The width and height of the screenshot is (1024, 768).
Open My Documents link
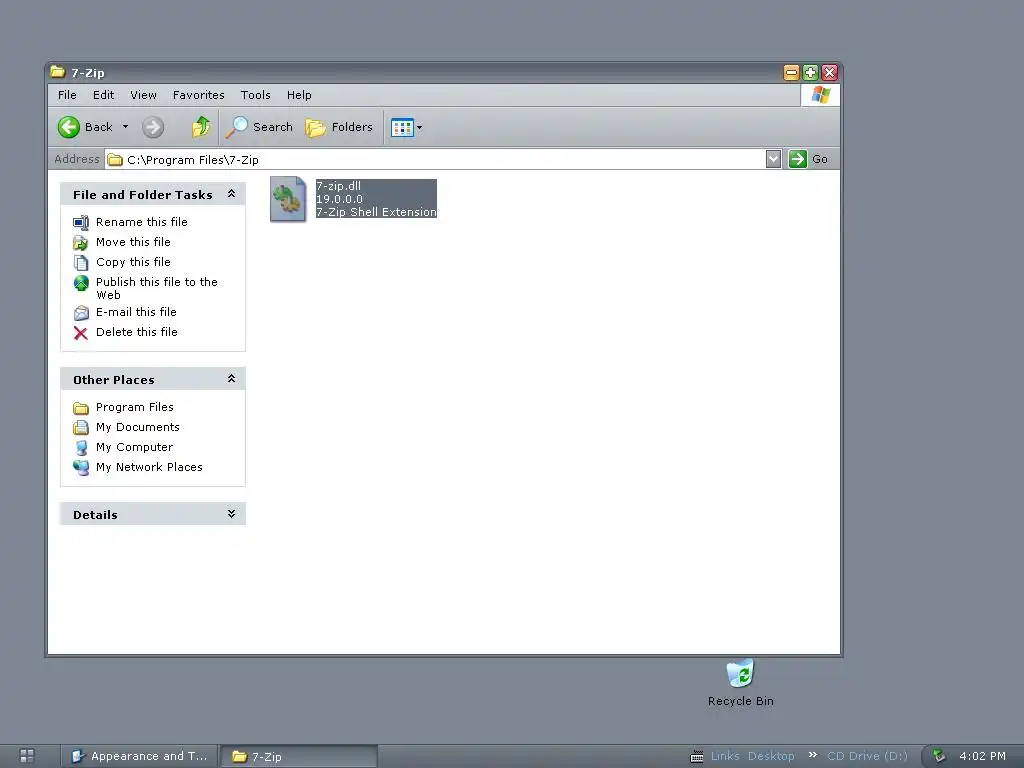(138, 427)
